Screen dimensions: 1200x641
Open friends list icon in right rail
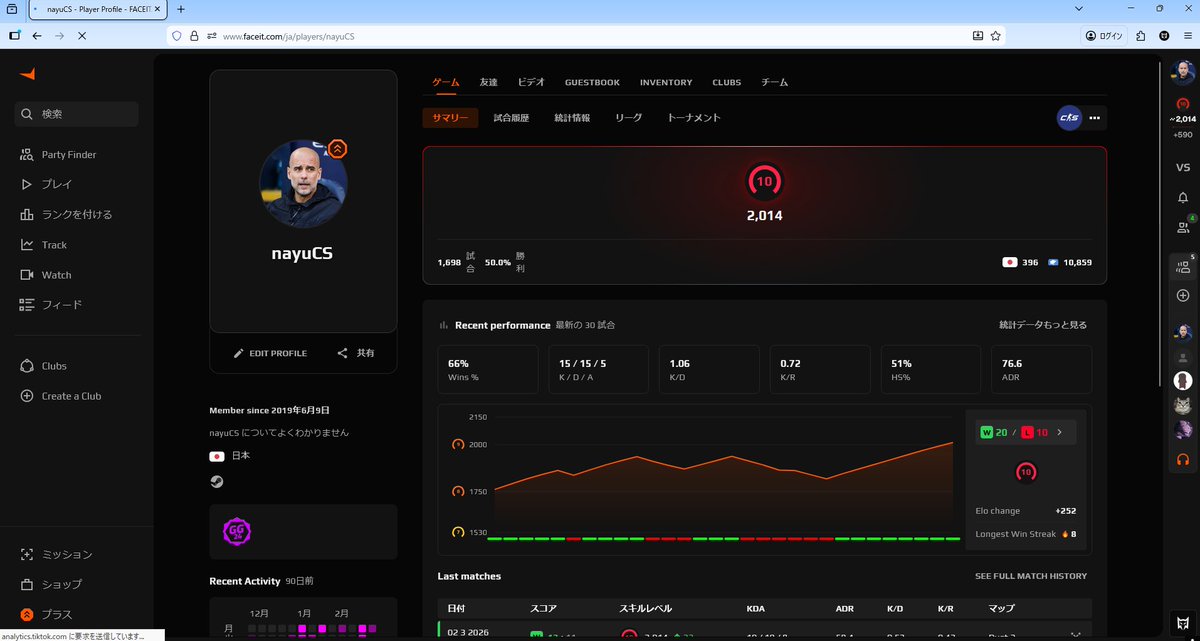click(1183, 227)
